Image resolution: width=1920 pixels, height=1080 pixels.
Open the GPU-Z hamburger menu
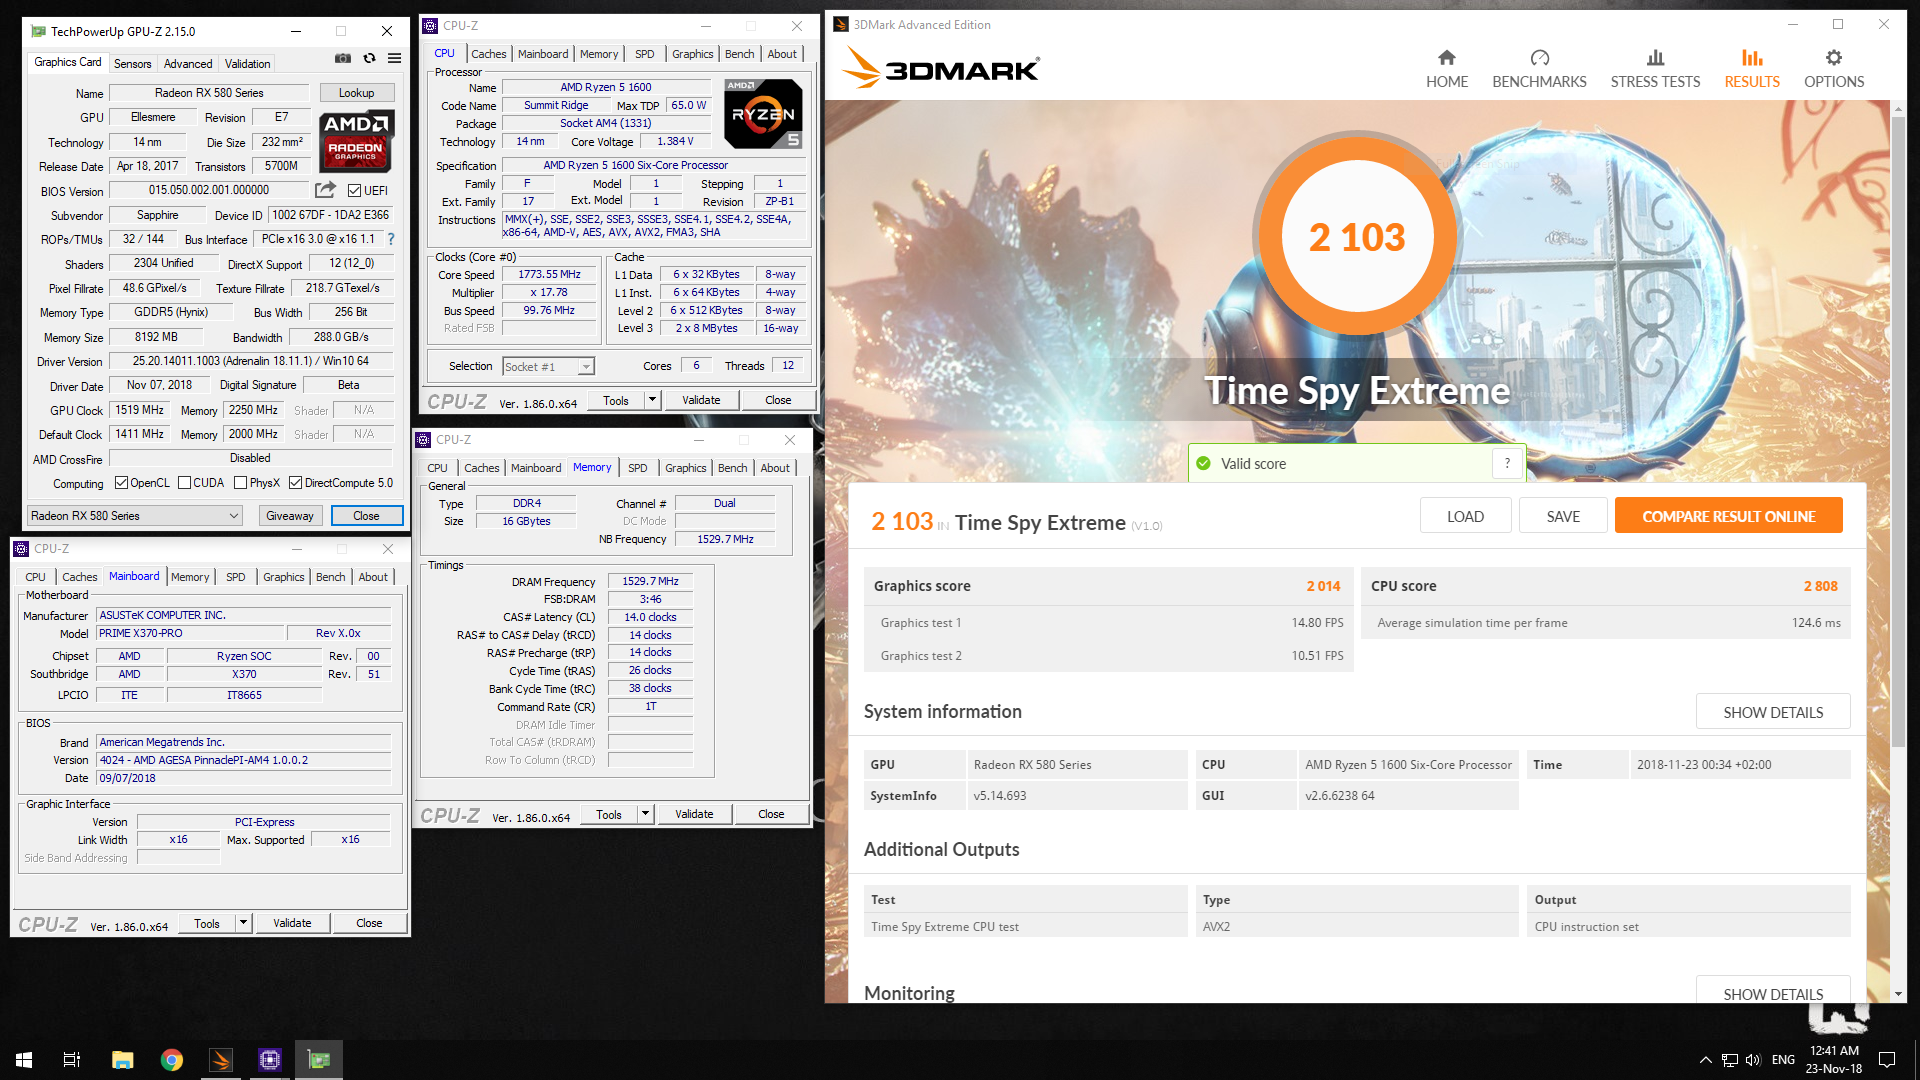(395, 58)
